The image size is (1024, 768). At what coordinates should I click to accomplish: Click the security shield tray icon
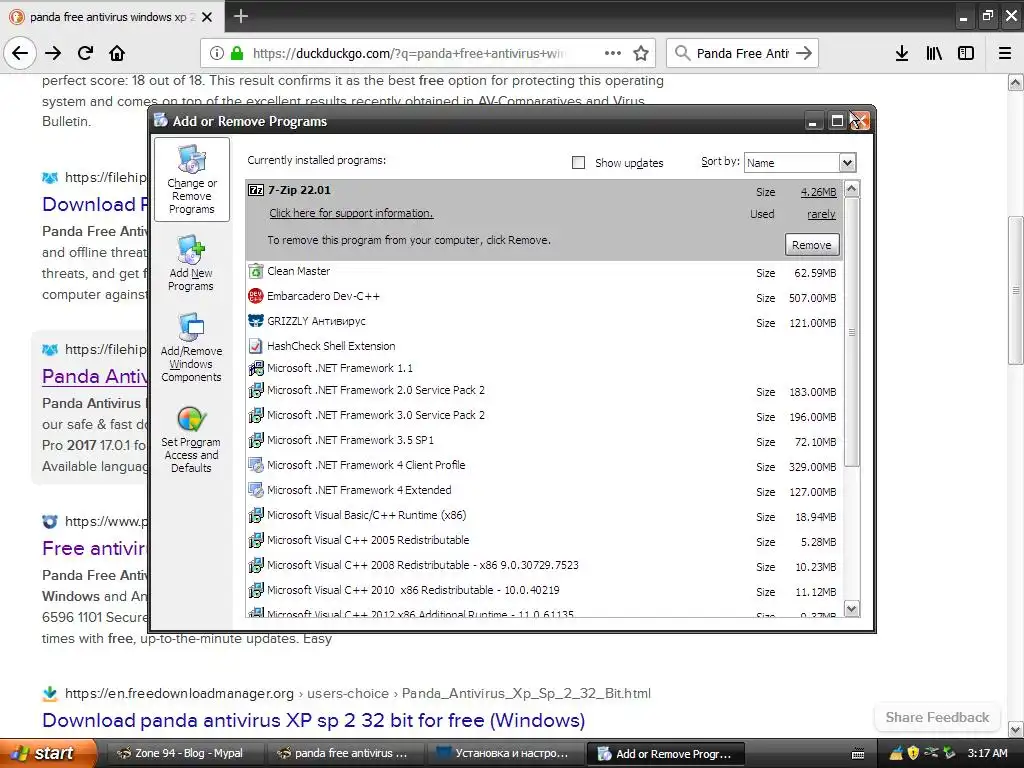click(x=913, y=753)
